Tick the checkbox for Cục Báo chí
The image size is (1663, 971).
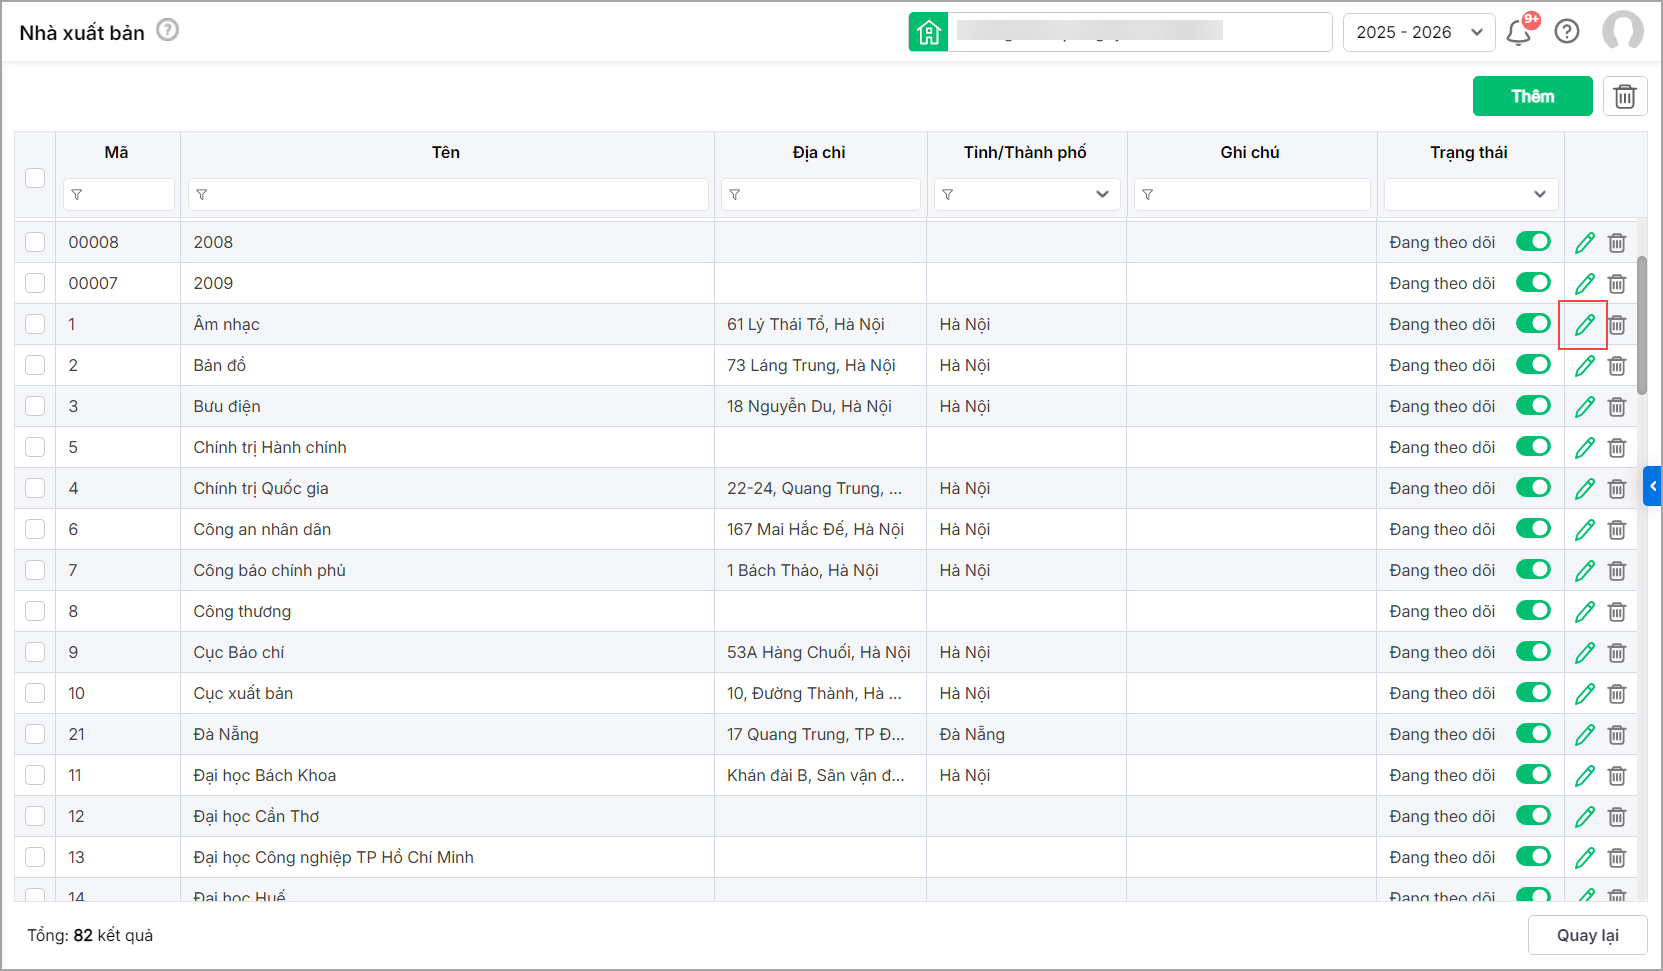35,652
